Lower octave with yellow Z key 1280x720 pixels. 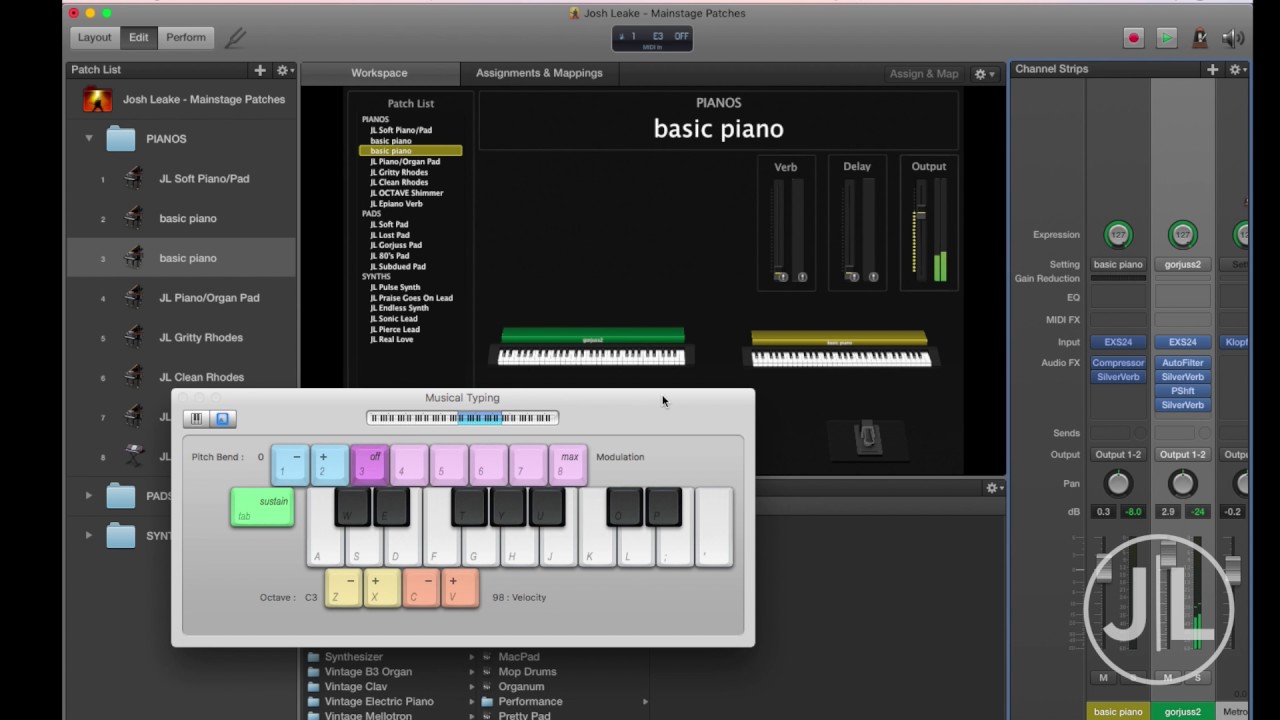tap(343, 588)
